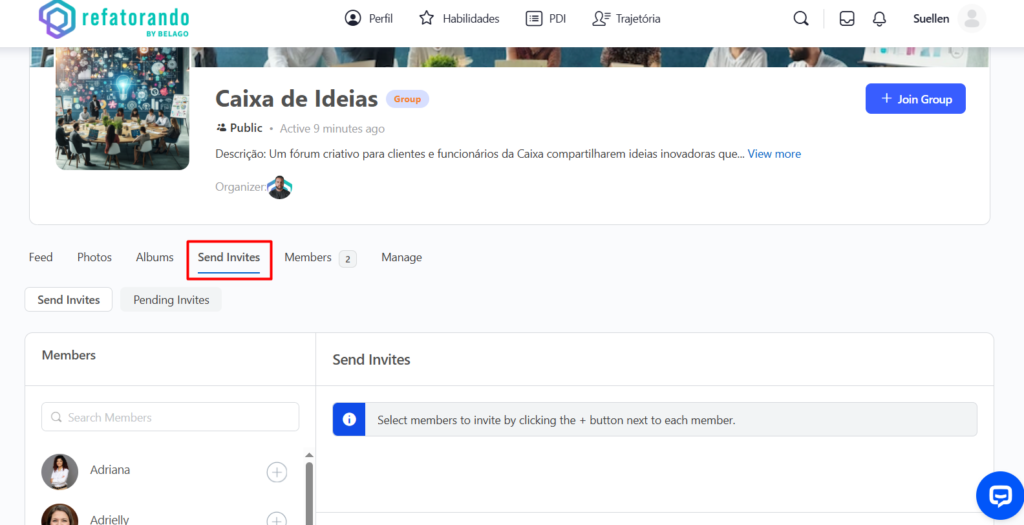Image resolution: width=1024 pixels, height=525 pixels.
Task: Go to Habilidades in top navigation
Action: tap(459, 19)
